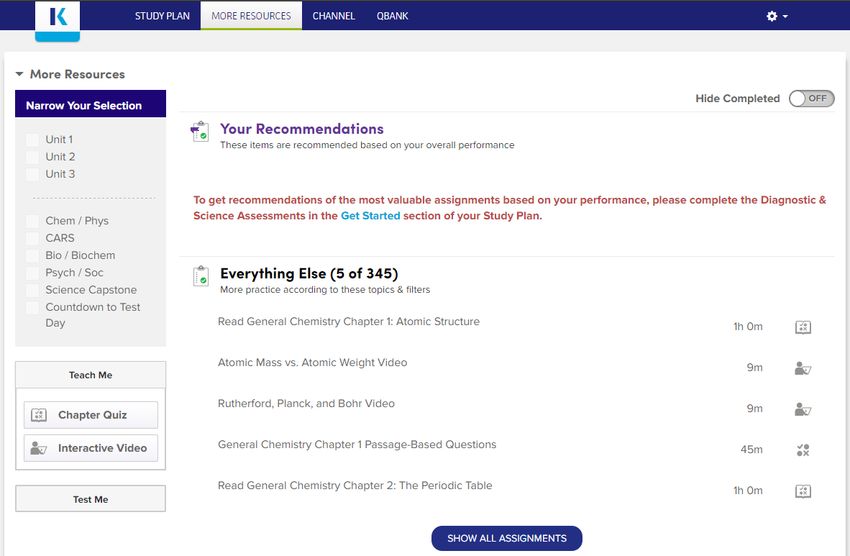Check the Science Capstone filter
The image size is (850, 556).
click(x=33, y=290)
